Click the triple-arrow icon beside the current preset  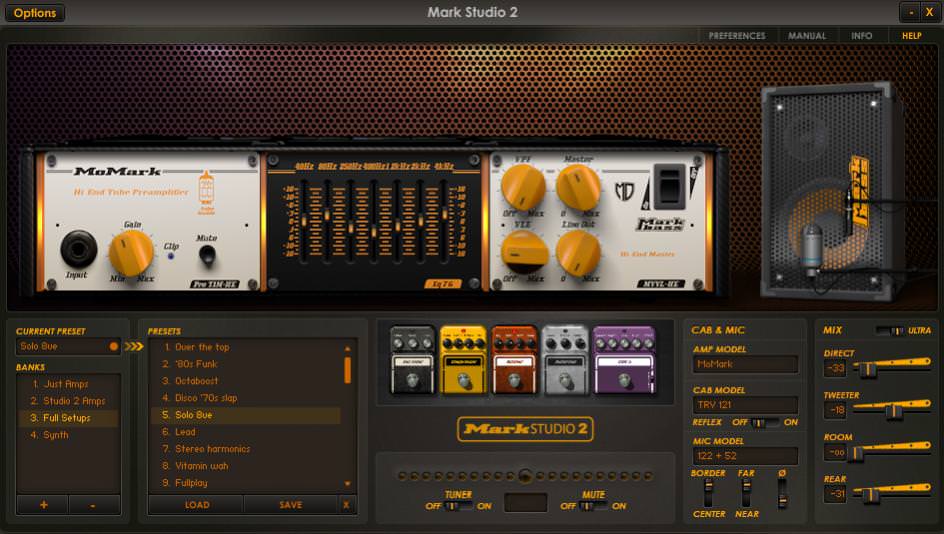pyautogui.click(x=134, y=346)
